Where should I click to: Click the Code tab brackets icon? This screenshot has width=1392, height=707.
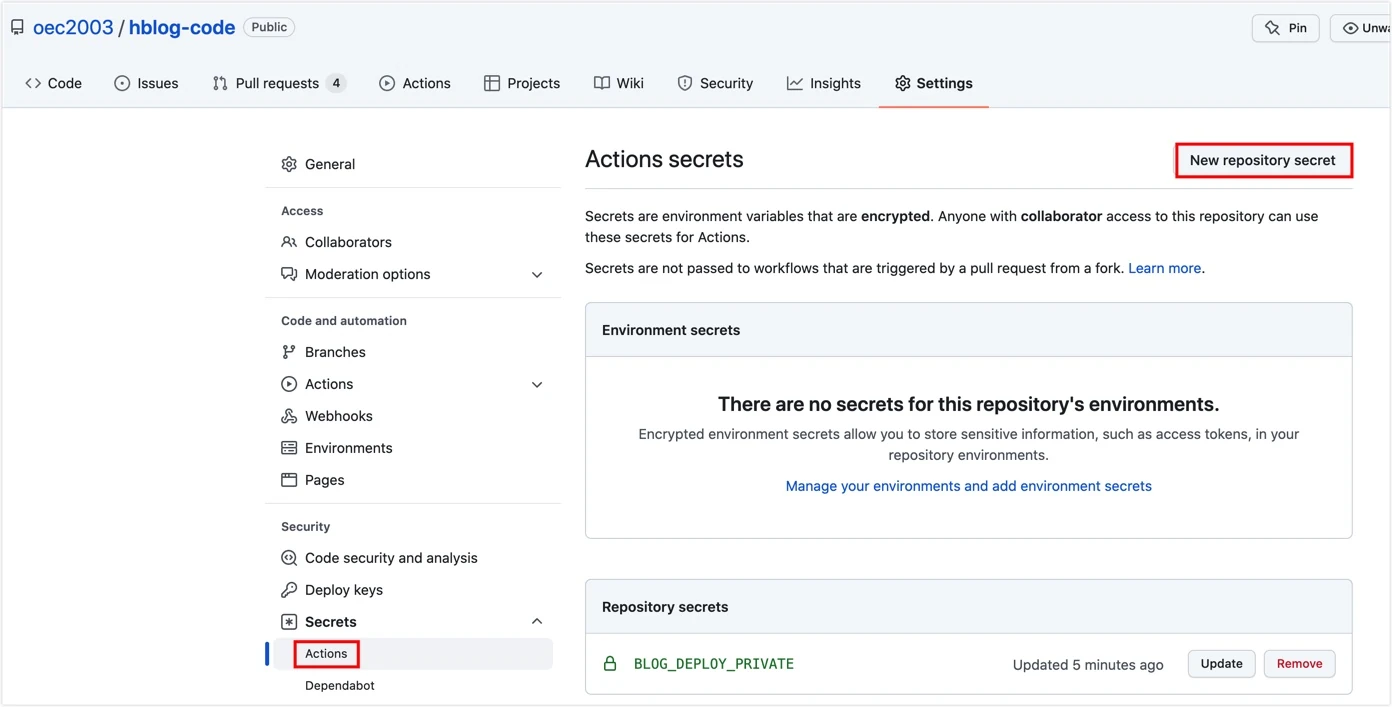point(33,83)
